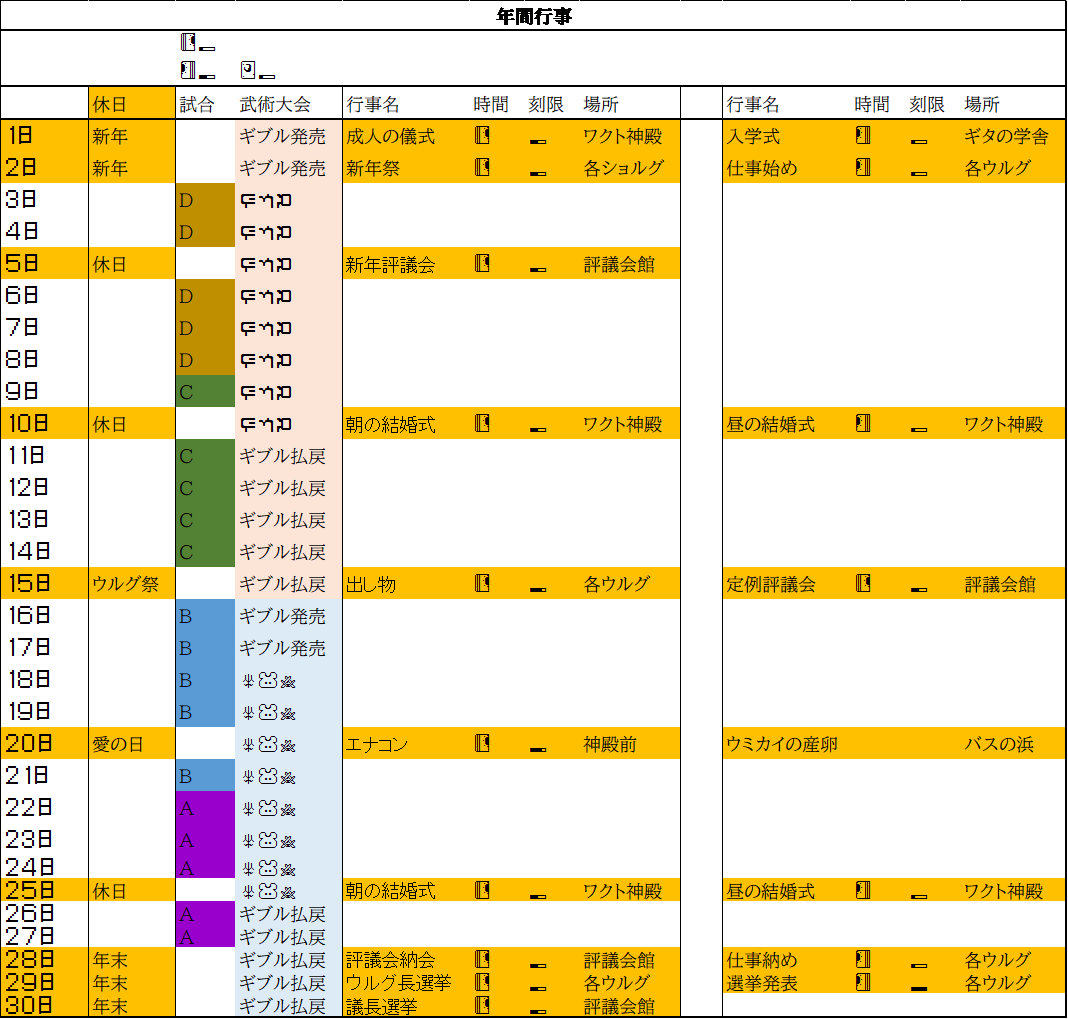
Task: Select the 20日 date cell
Action: 44,743
